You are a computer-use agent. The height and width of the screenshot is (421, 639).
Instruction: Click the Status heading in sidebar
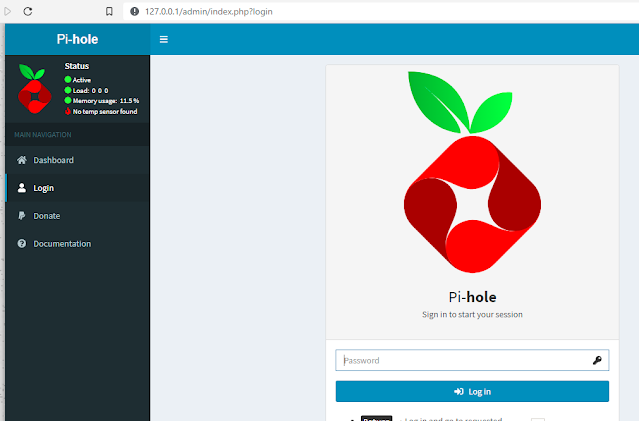click(77, 66)
